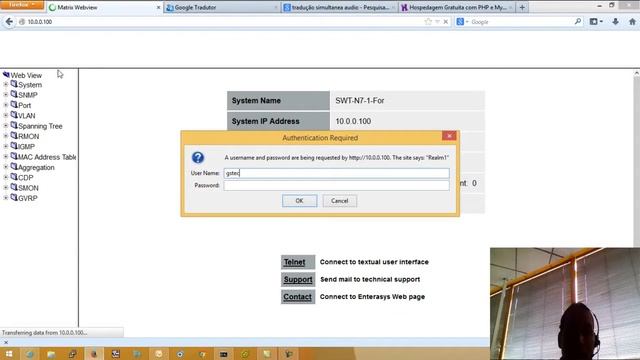Close the Matrix Webview tab
Image resolution: width=640 pixels, height=360 pixels.
tap(158, 7)
